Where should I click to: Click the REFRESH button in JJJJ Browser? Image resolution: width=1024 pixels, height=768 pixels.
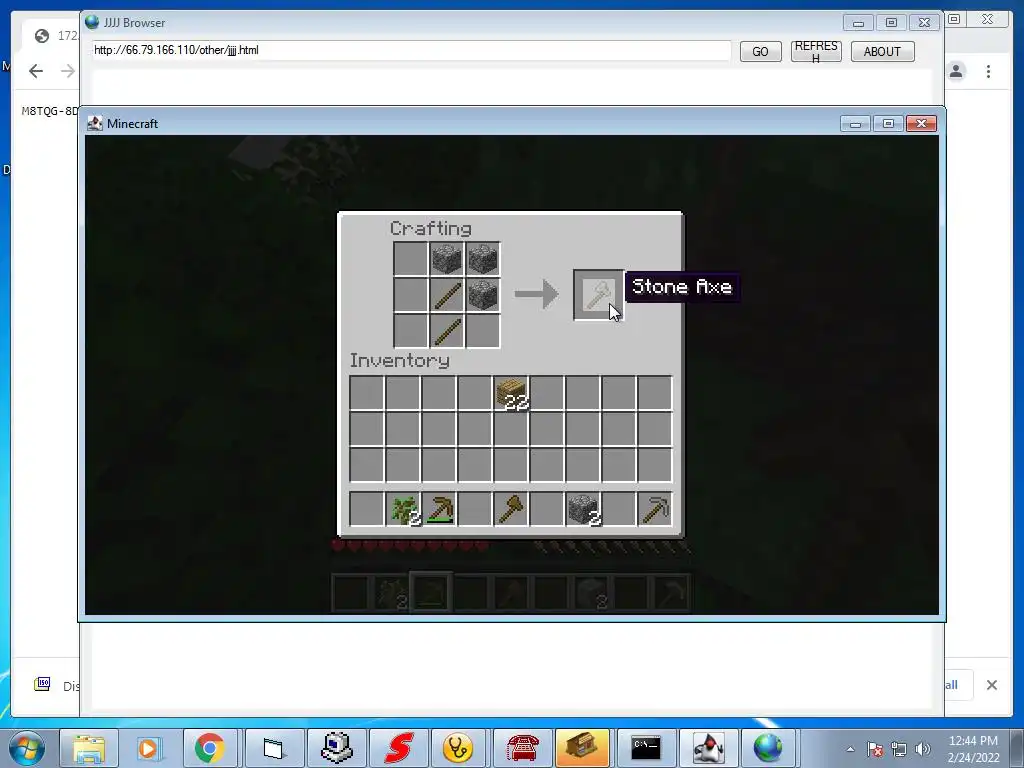pyautogui.click(x=816, y=52)
